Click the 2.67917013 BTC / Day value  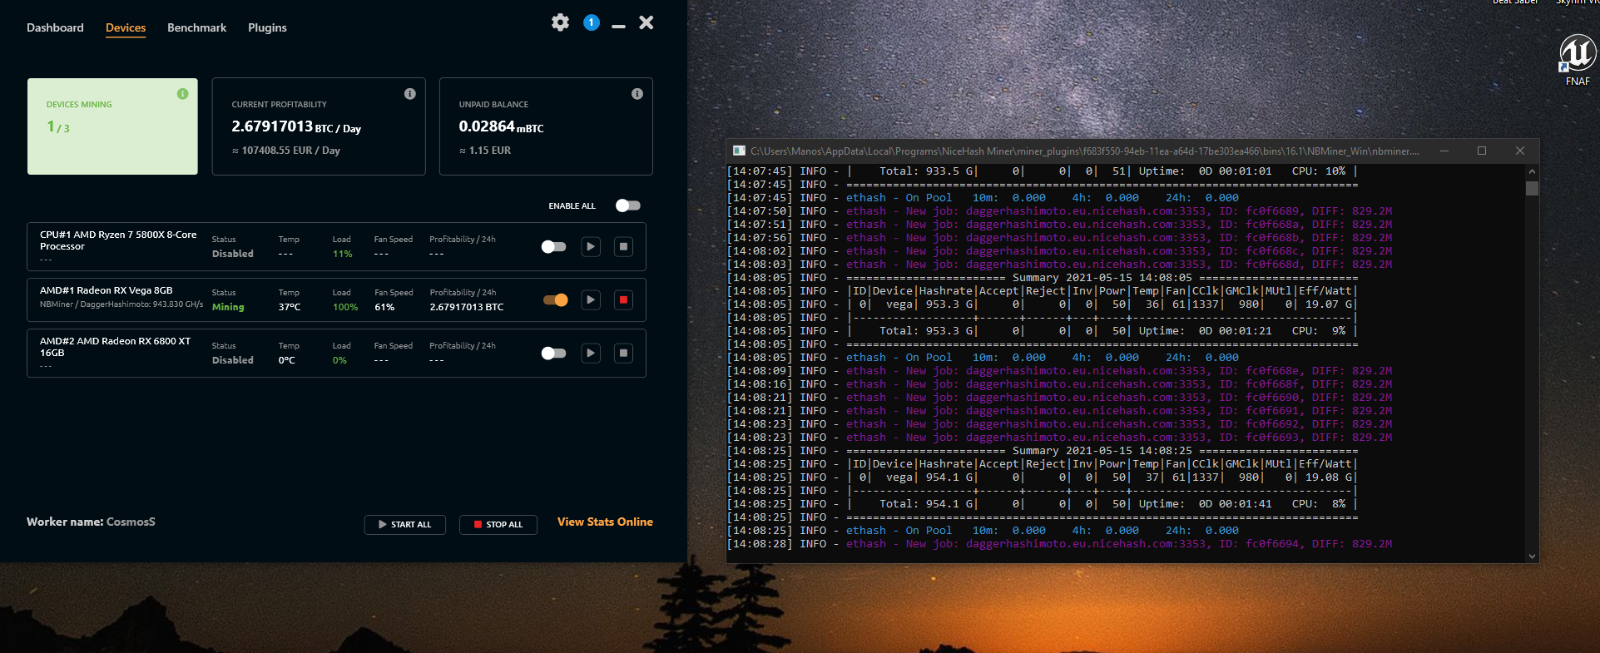tap(296, 127)
